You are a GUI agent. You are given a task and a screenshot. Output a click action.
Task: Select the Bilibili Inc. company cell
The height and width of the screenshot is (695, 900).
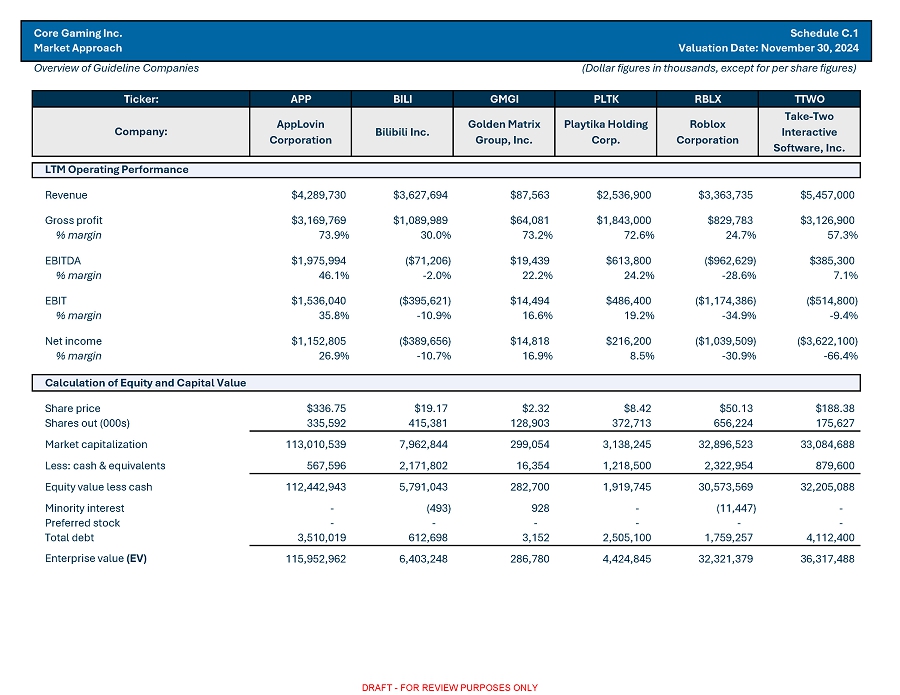pos(402,132)
